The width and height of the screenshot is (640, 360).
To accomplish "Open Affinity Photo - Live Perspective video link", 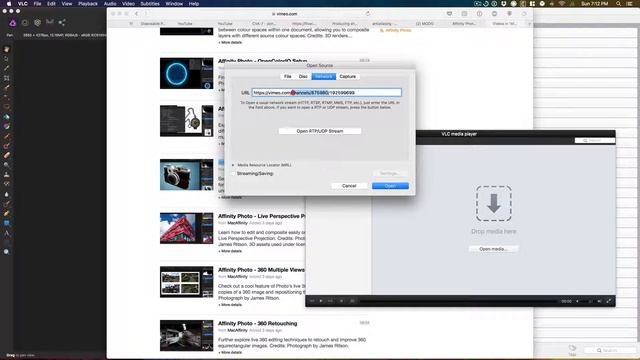I will click(x=261, y=216).
